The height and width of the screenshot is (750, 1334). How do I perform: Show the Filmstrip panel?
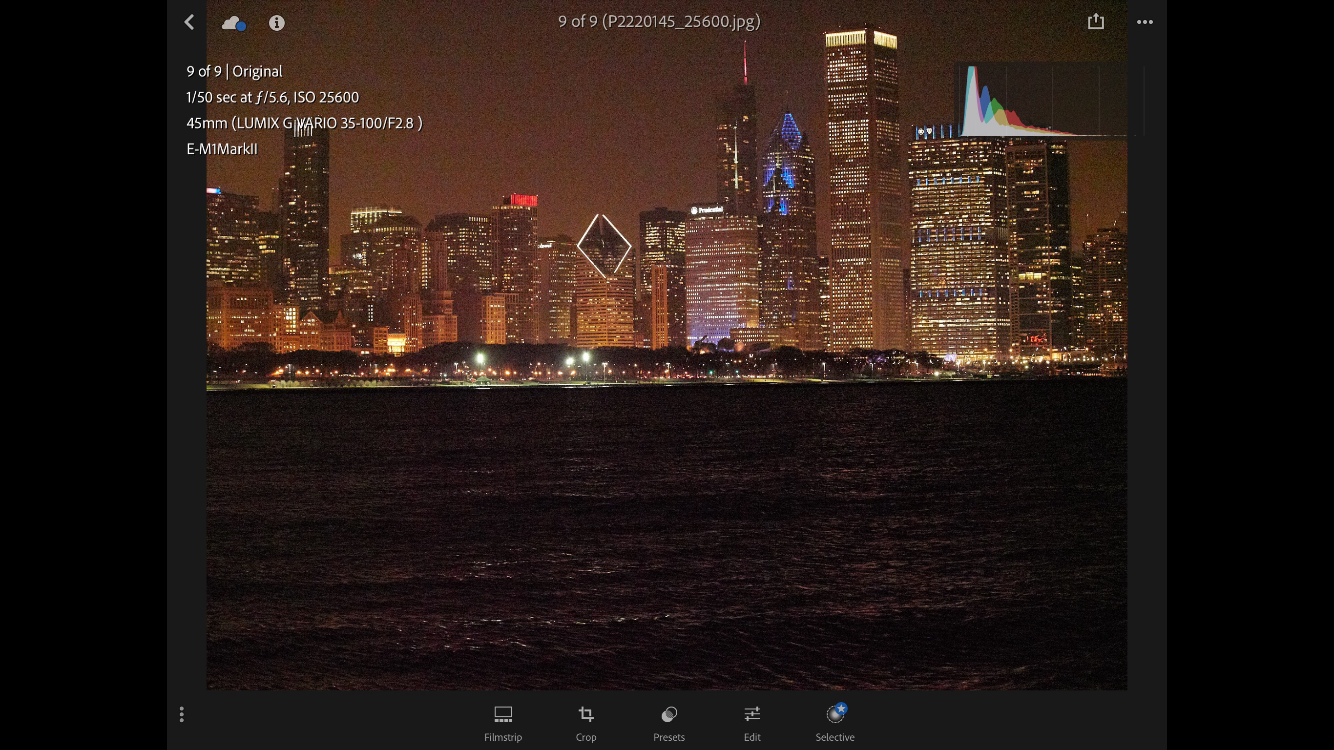503,722
